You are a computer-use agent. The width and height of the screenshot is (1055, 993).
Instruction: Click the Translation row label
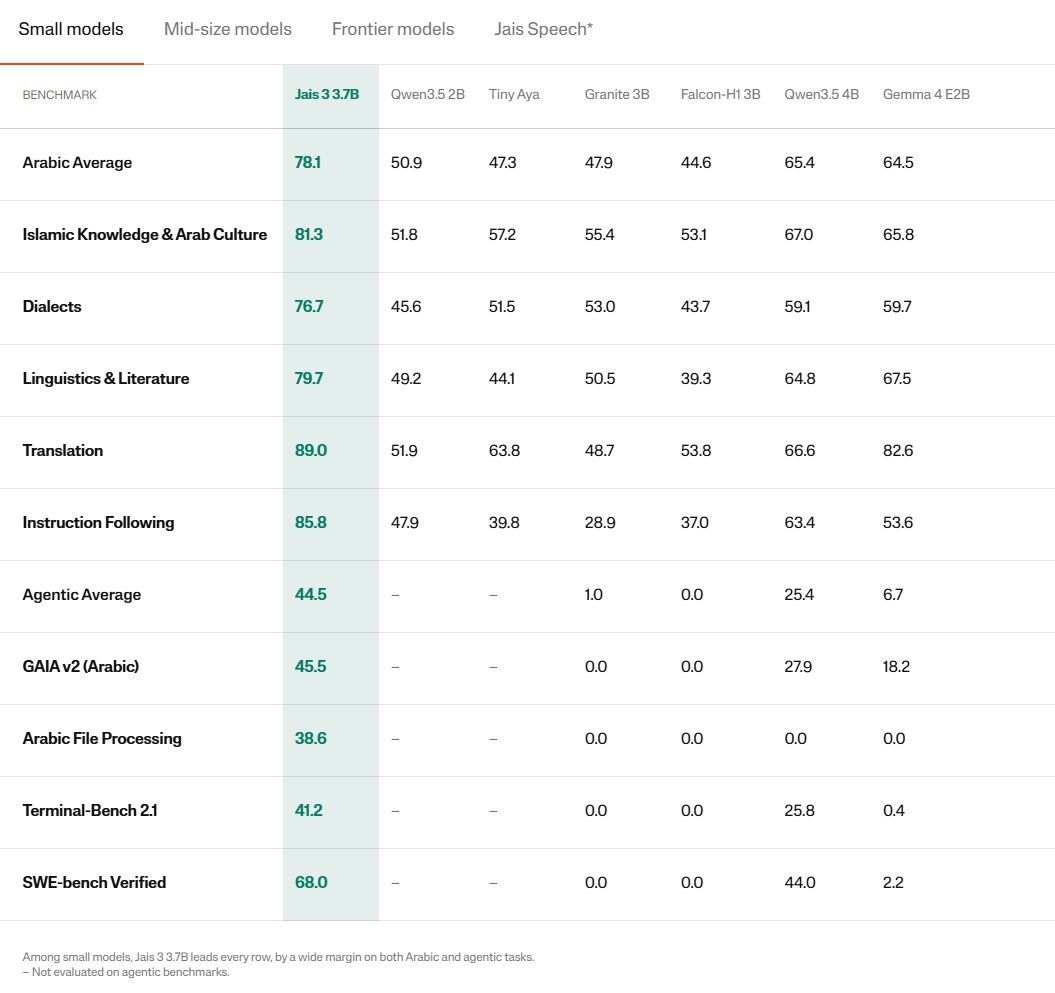pyautogui.click(x=63, y=450)
